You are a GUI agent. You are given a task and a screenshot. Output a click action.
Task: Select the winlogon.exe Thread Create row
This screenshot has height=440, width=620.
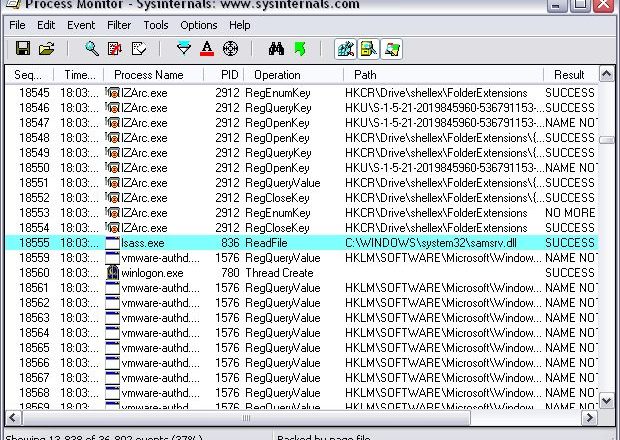click(302, 273)
